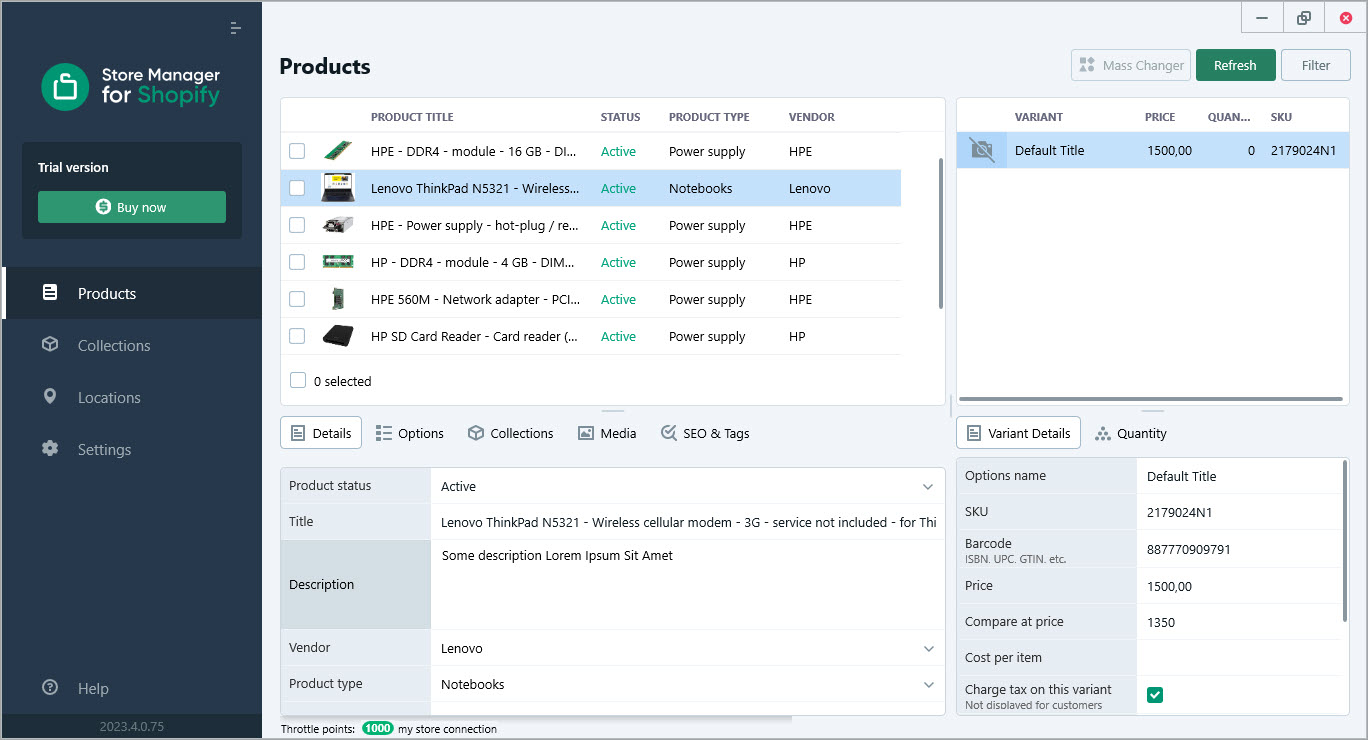Viewport: 1368px width, 740px height.
Task: Click the Collections cube icon in sidebar
Action: click(x=50, y=345)
